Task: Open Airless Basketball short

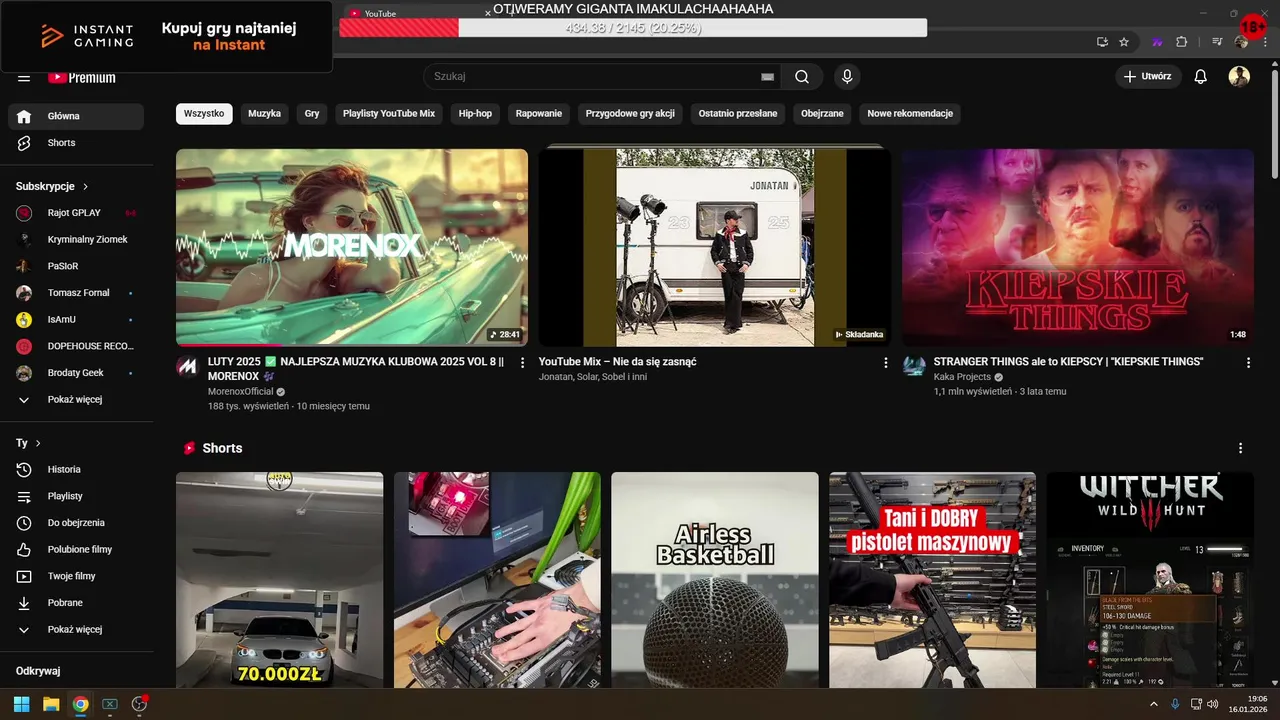Action: tap(715, 580)
